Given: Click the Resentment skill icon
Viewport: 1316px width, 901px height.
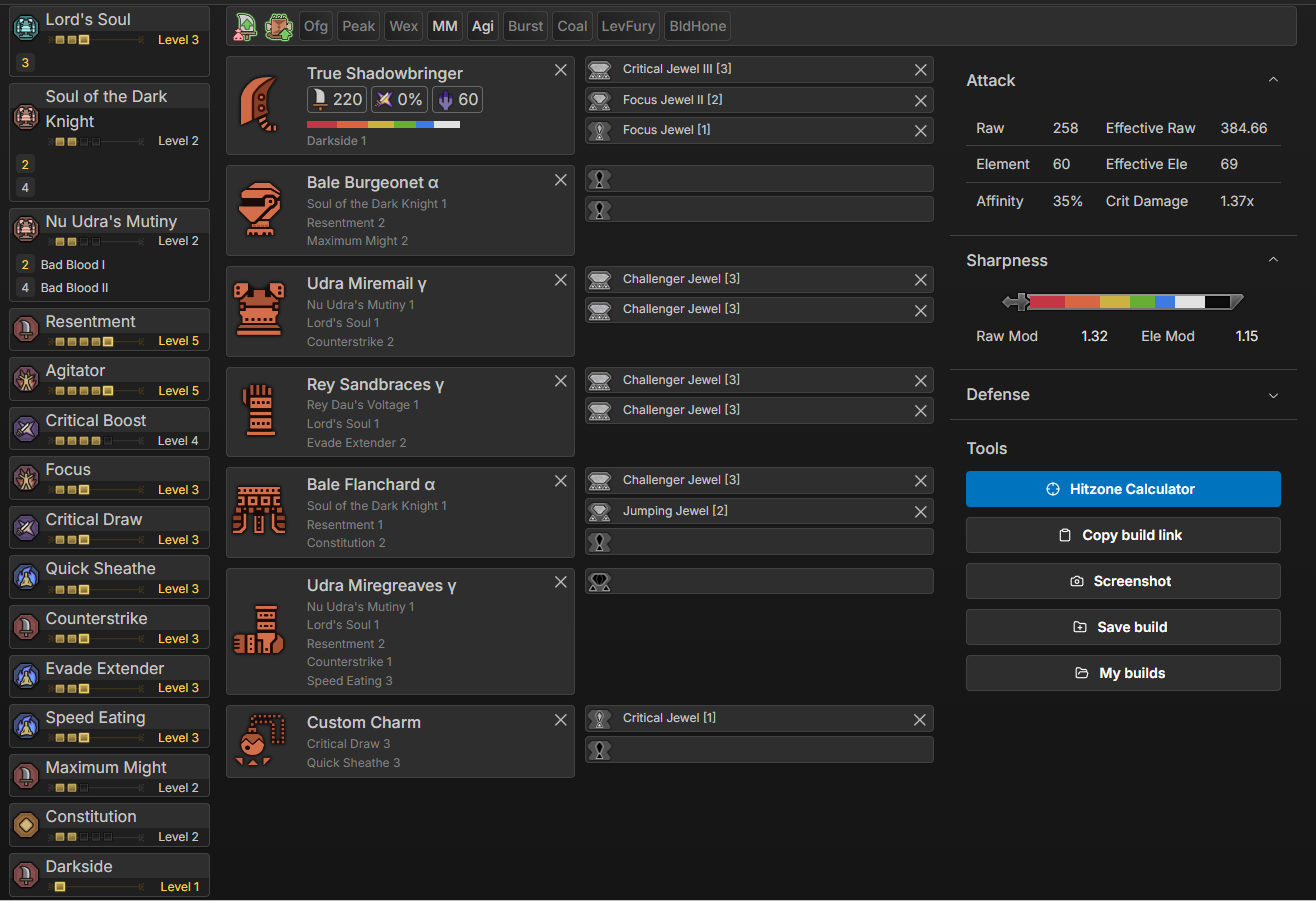Looking at the screenshot, I should tap(26, 329).
